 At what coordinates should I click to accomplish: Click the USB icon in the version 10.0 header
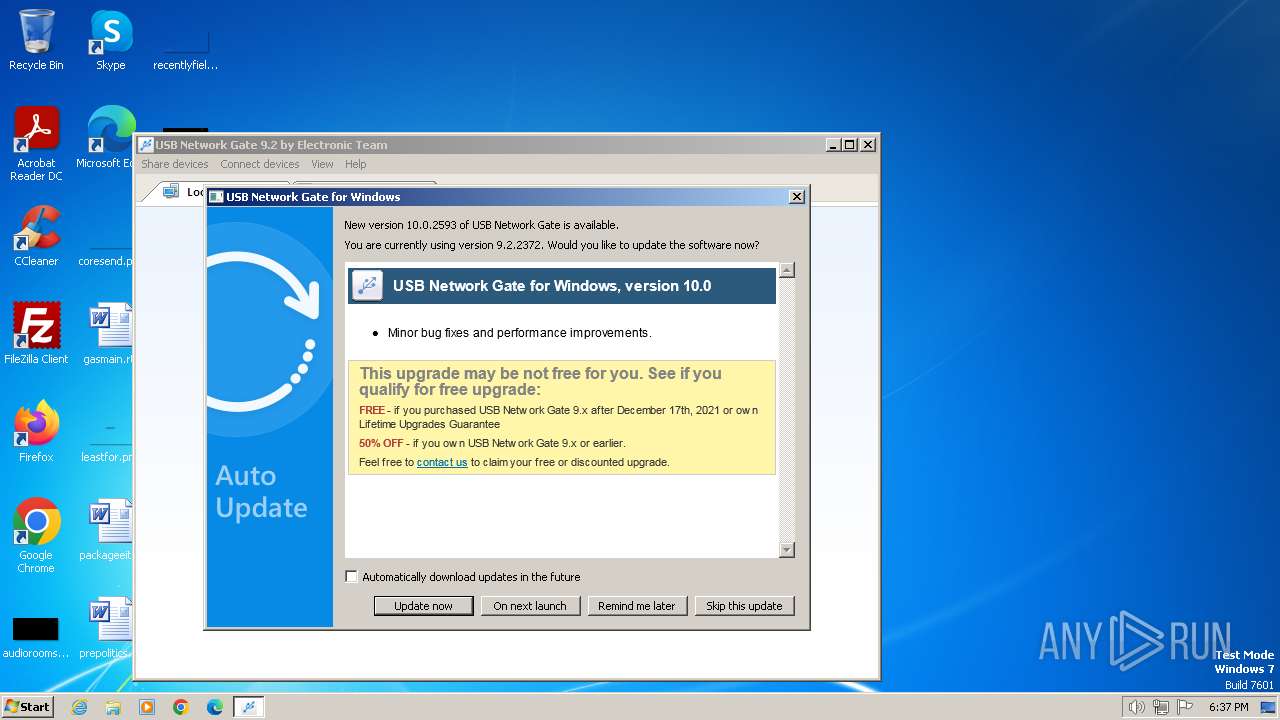coord(367,286)
